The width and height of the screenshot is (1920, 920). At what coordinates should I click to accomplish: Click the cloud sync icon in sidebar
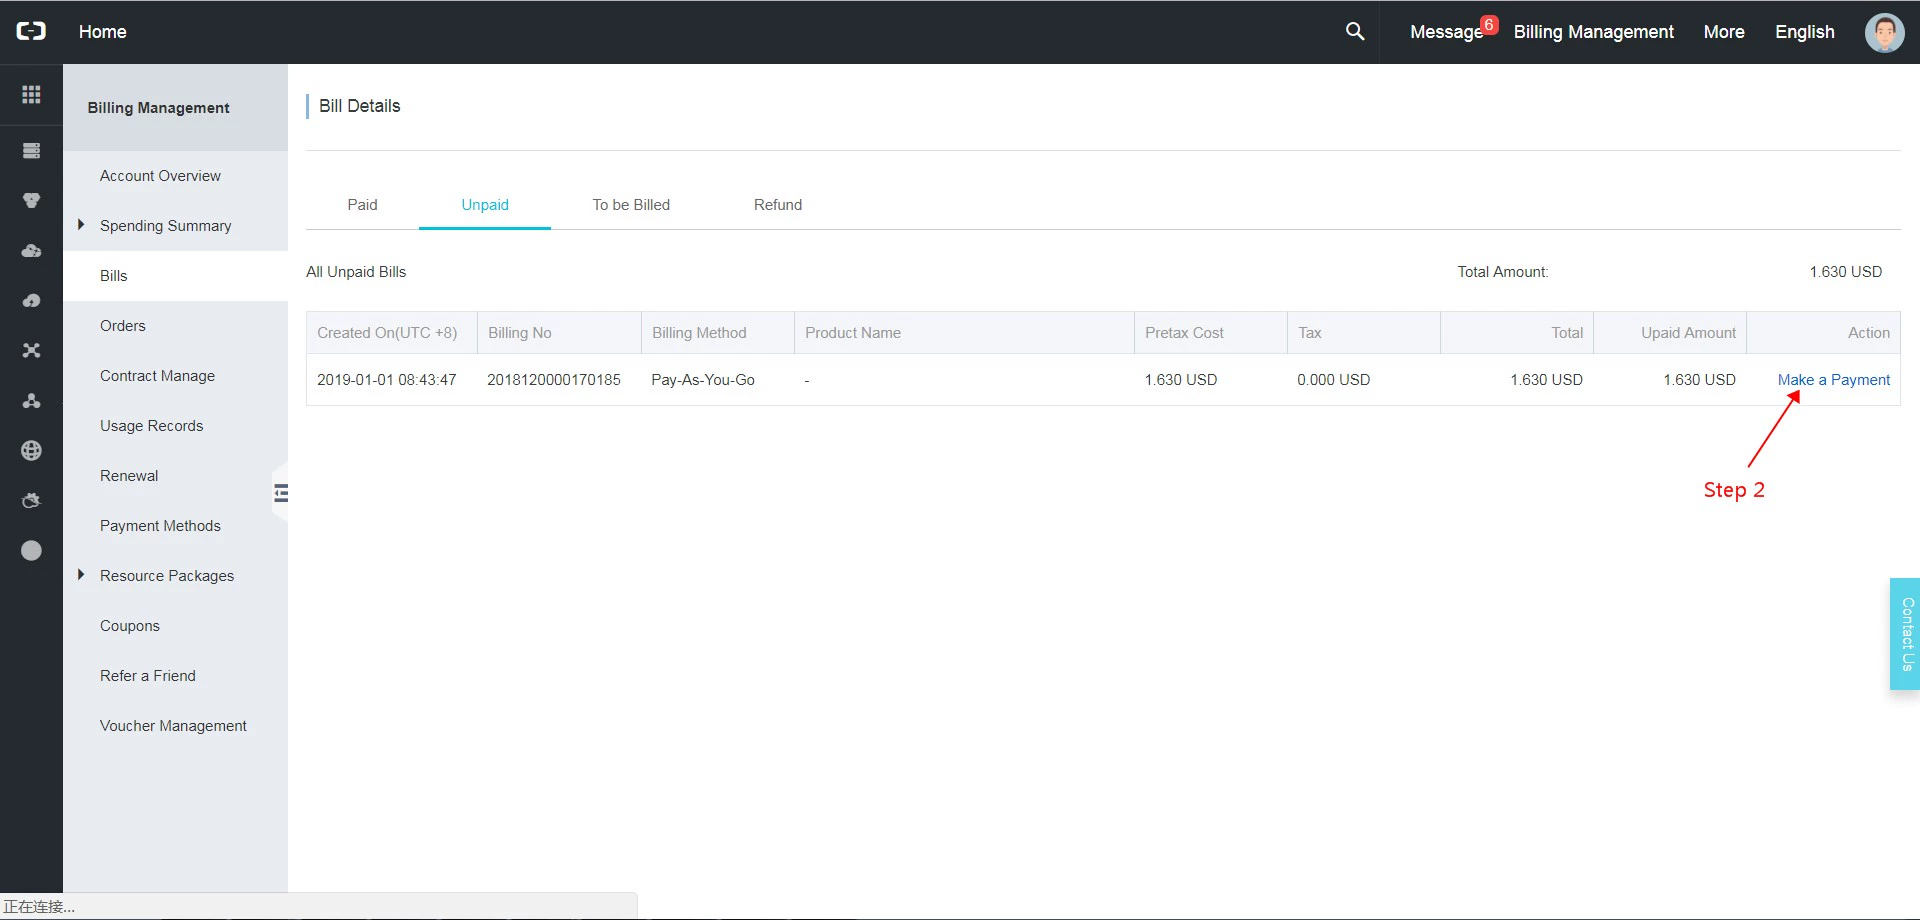coord(31,301)
